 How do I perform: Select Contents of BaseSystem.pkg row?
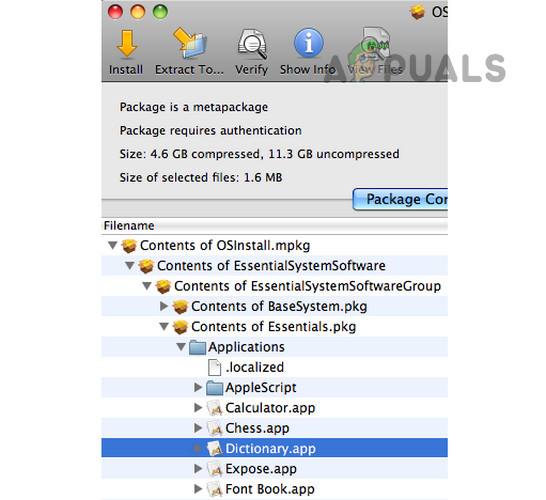[x=274, y=306]
